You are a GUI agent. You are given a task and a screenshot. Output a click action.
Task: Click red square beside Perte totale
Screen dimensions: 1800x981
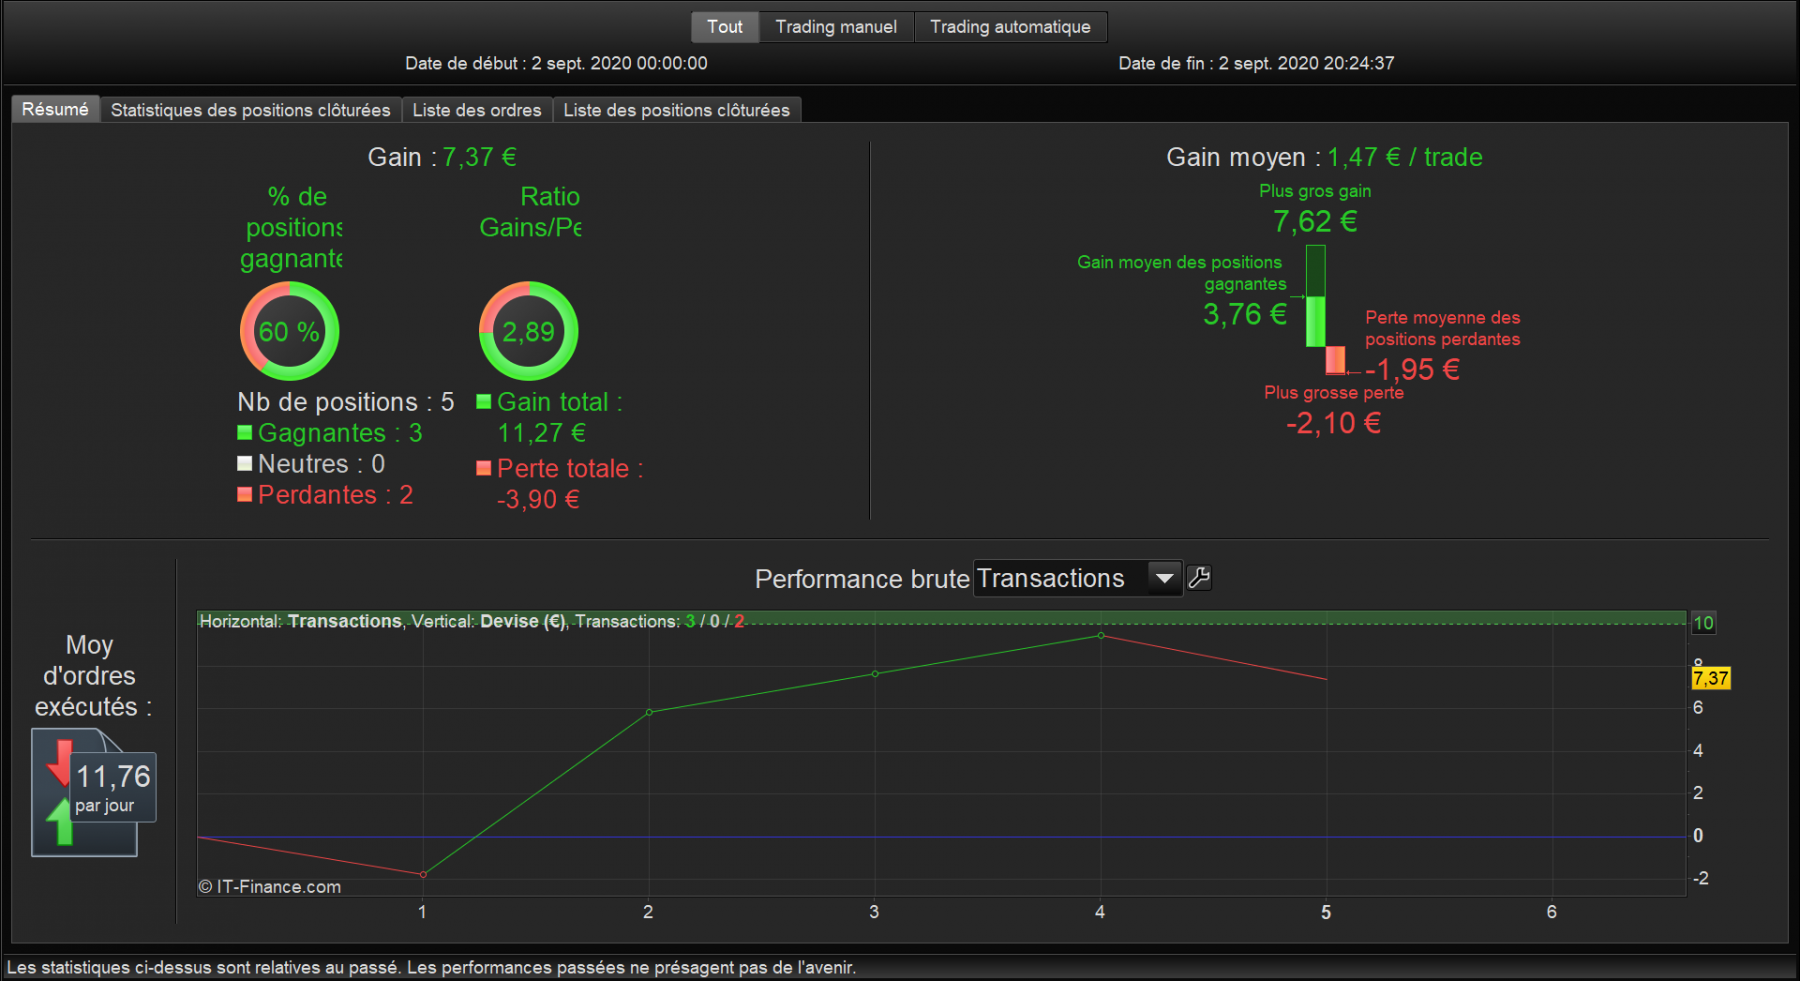click(x=483, y=468)
